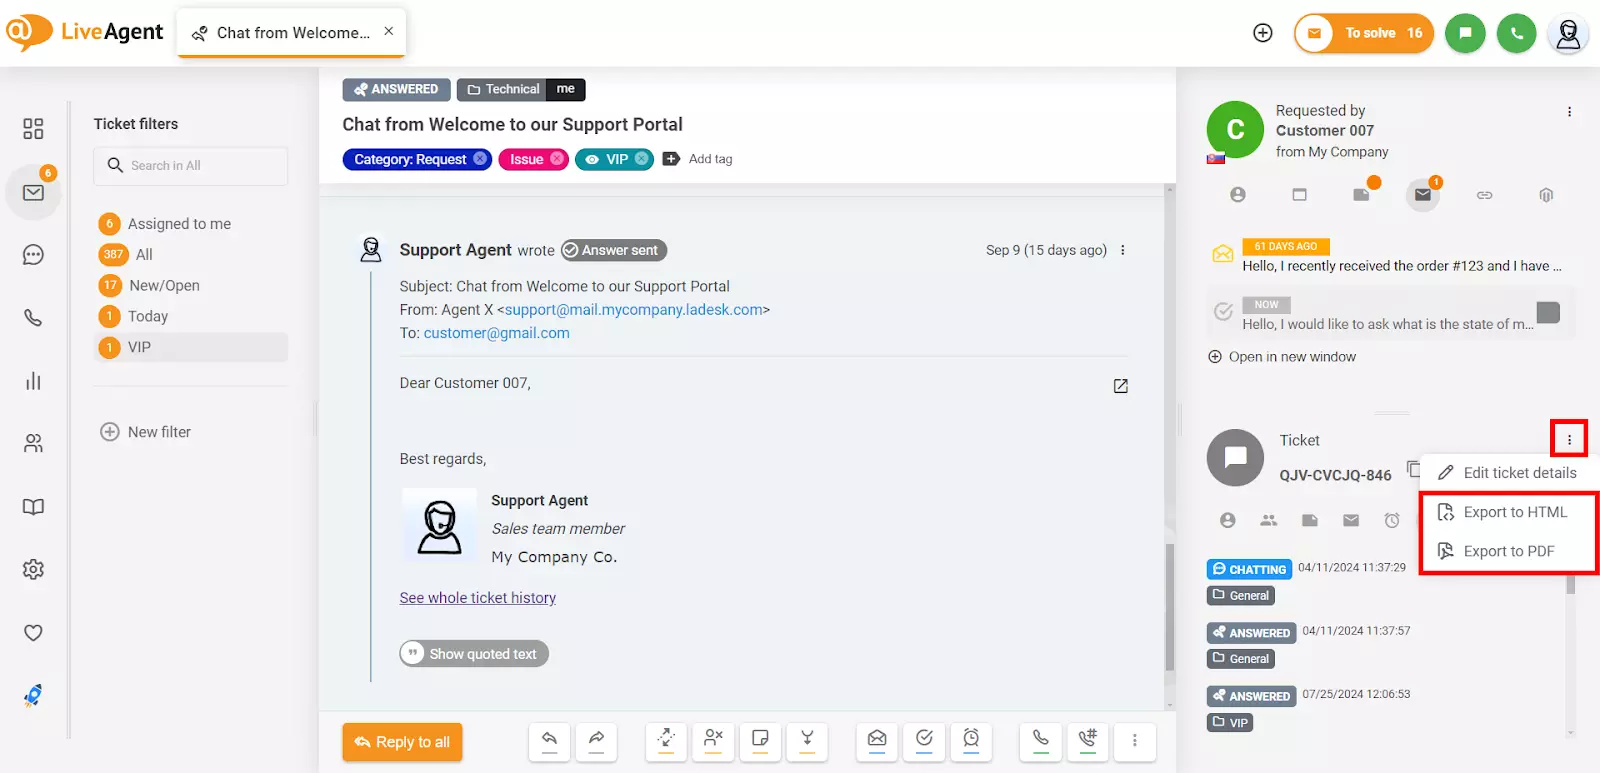
Task: Open the Calls phone icon in sidebar
Action: (33, 318)
